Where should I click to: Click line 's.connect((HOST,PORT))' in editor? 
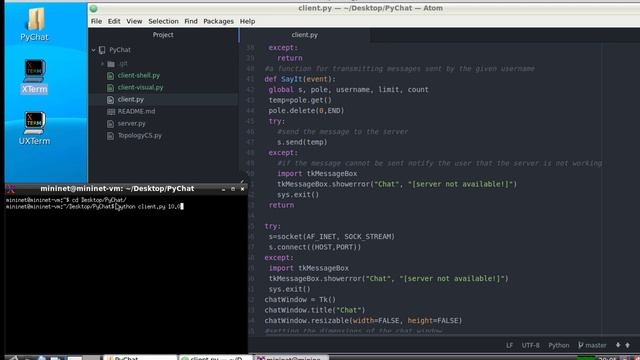[x=315, y=247]
